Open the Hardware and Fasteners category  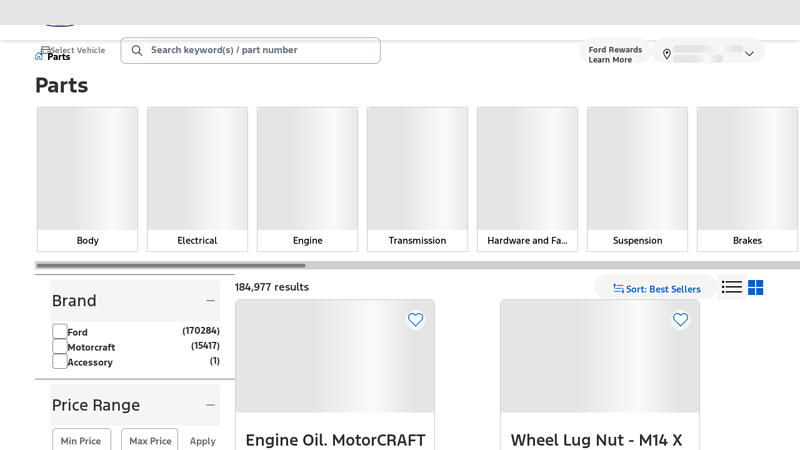[527, 179]
